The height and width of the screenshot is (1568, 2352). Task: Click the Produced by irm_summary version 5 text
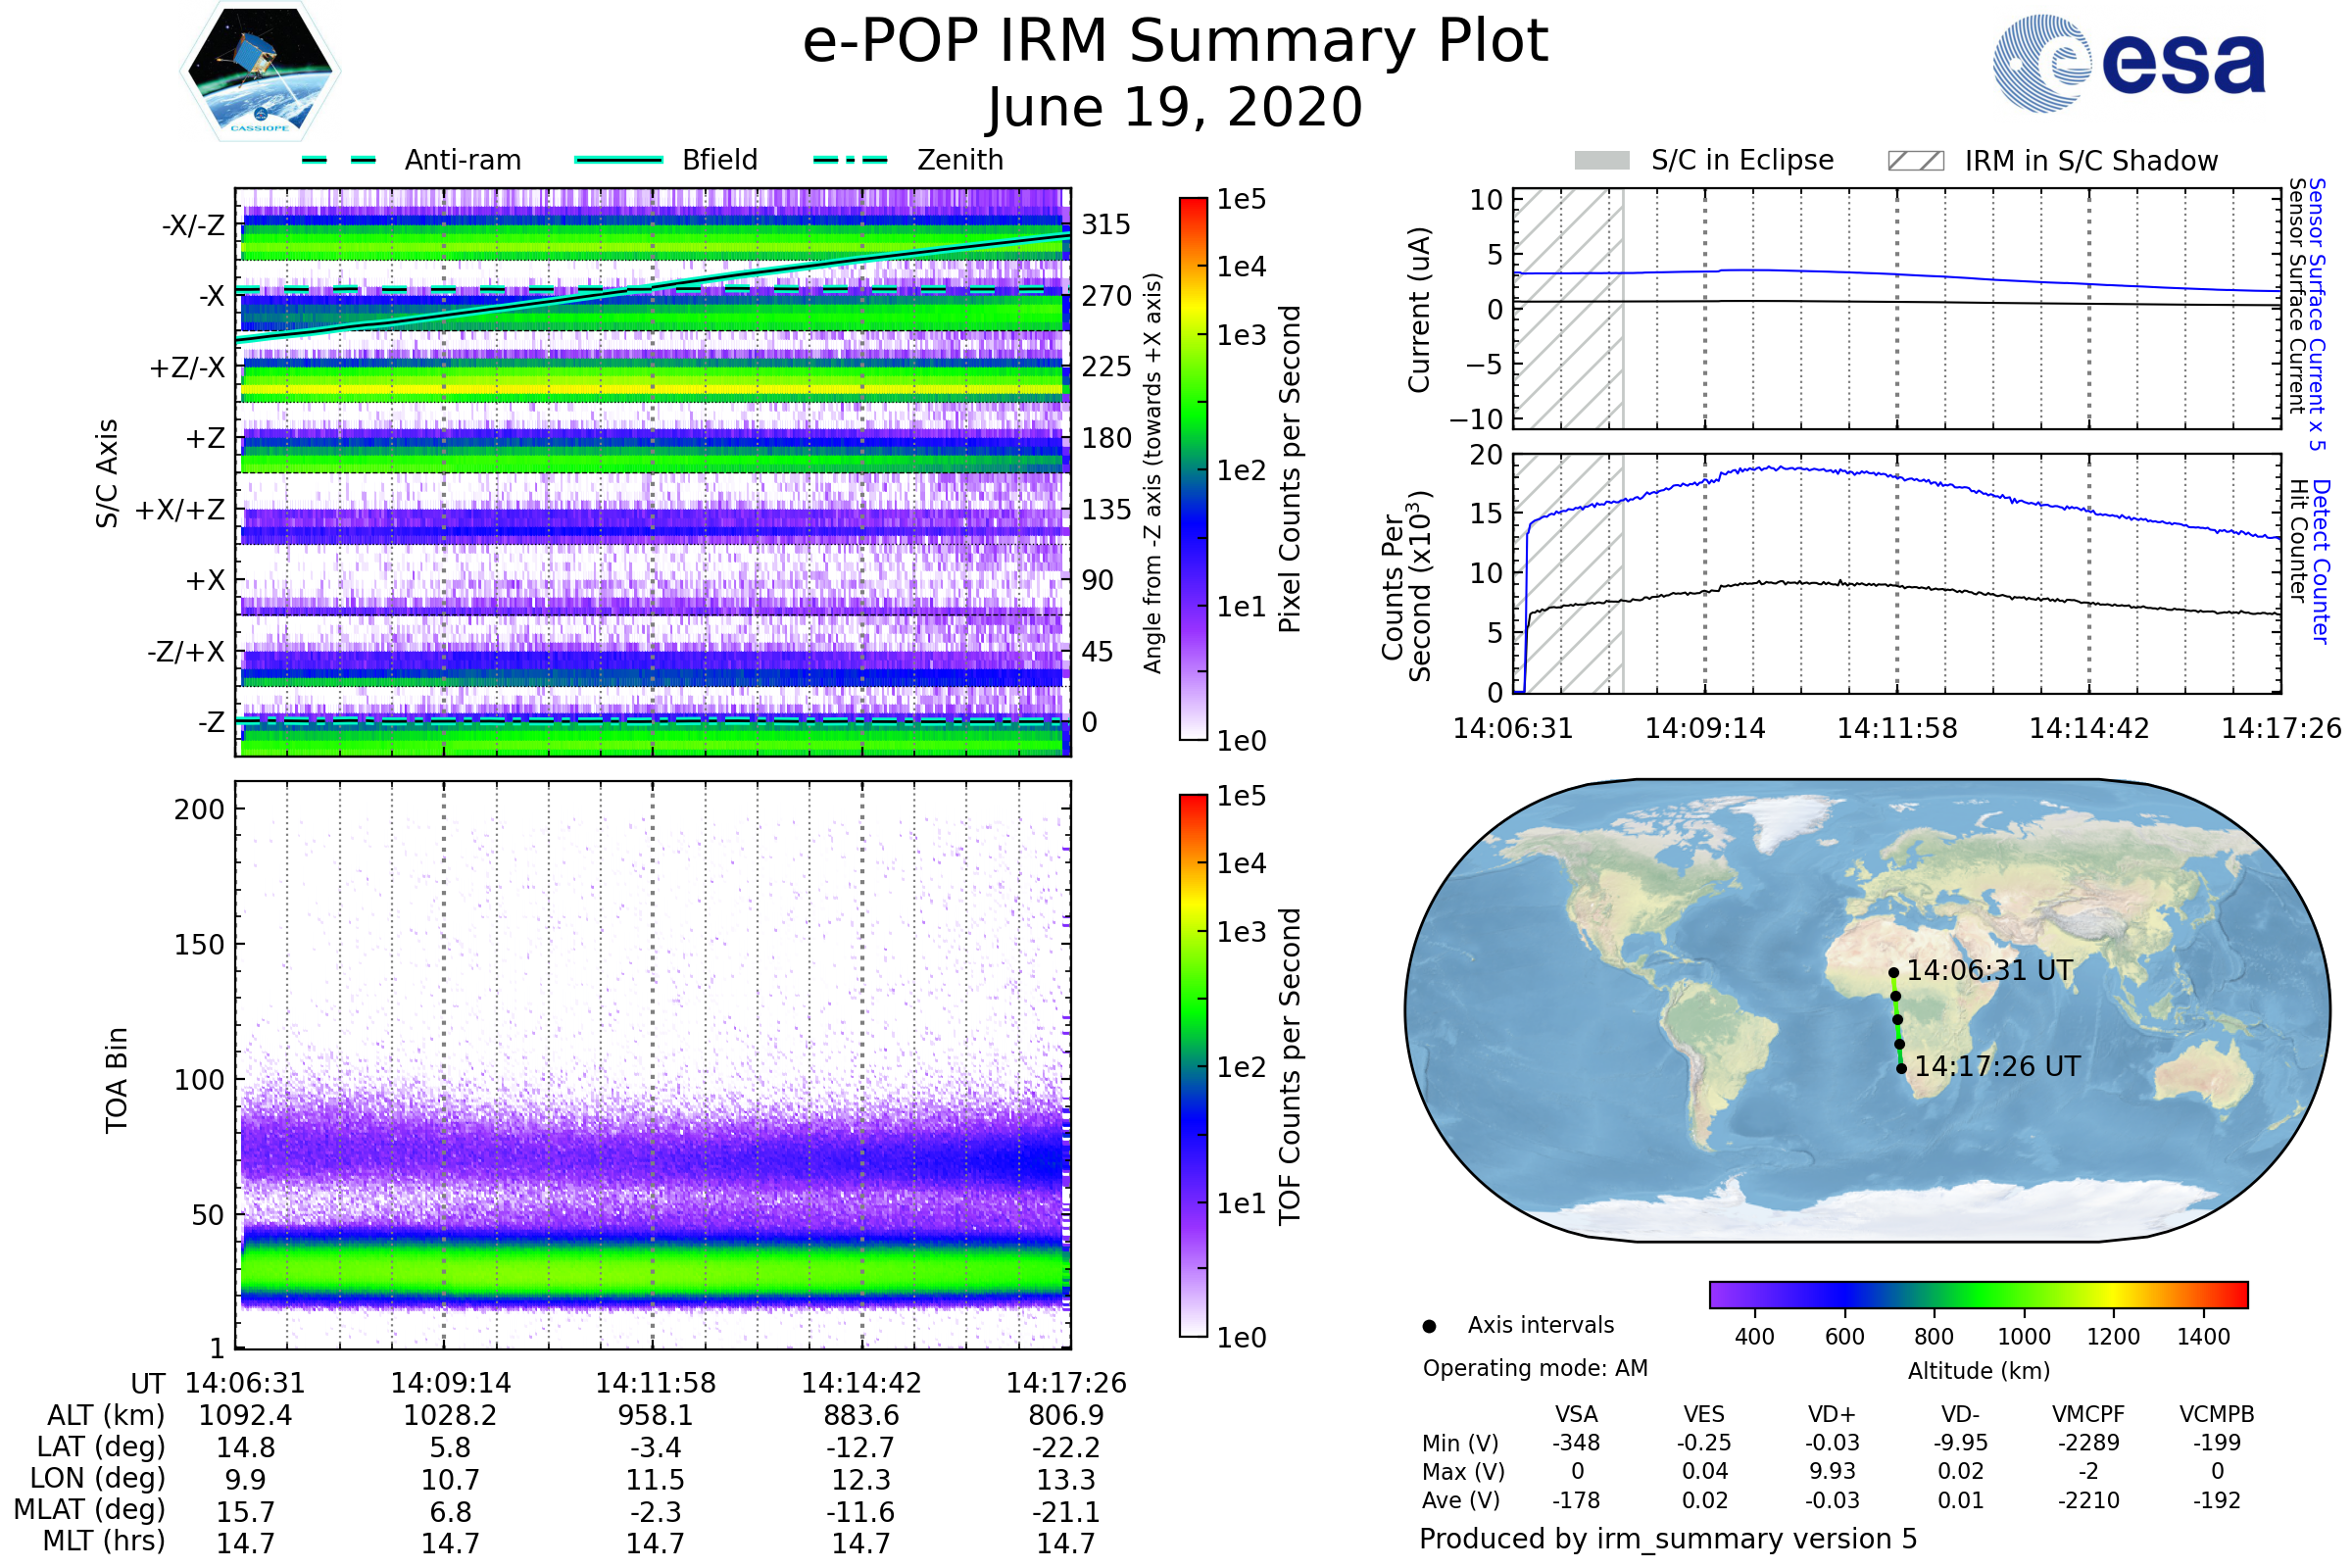1668,1539
